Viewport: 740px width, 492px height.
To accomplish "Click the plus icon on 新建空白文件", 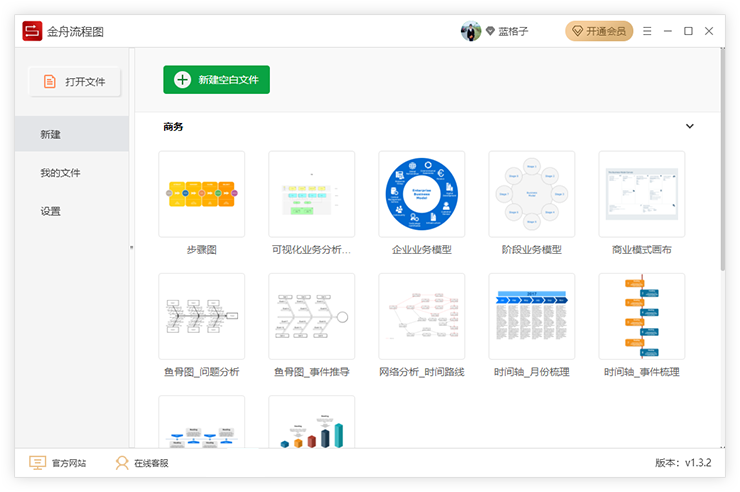I will point(182,80).
